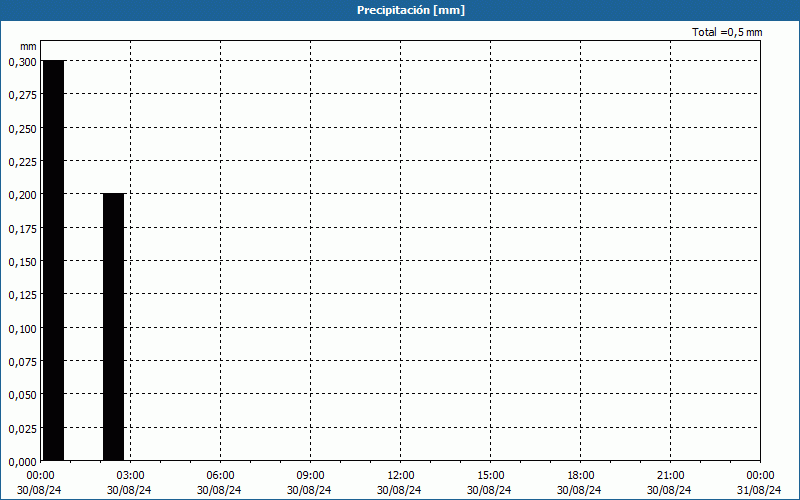Screen dimensions: 800x500
Task: Click the y-axis value 0,300
Action: 22,62
